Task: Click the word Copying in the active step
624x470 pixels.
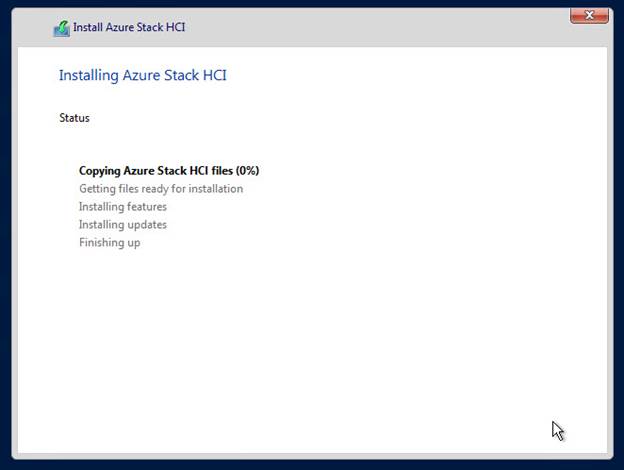Action: (x=99, y=171)
